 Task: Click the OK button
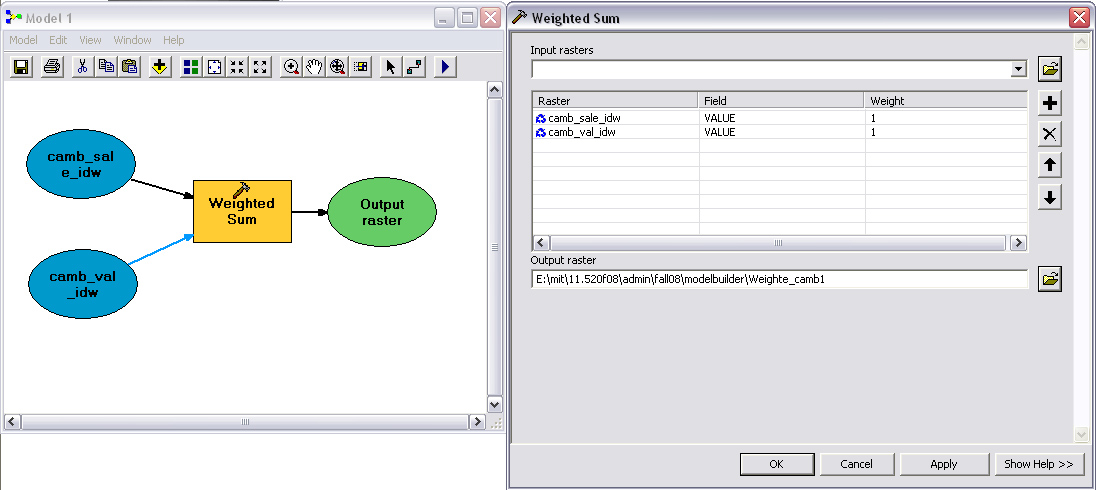pyautogui.click(x=776, y=464)
